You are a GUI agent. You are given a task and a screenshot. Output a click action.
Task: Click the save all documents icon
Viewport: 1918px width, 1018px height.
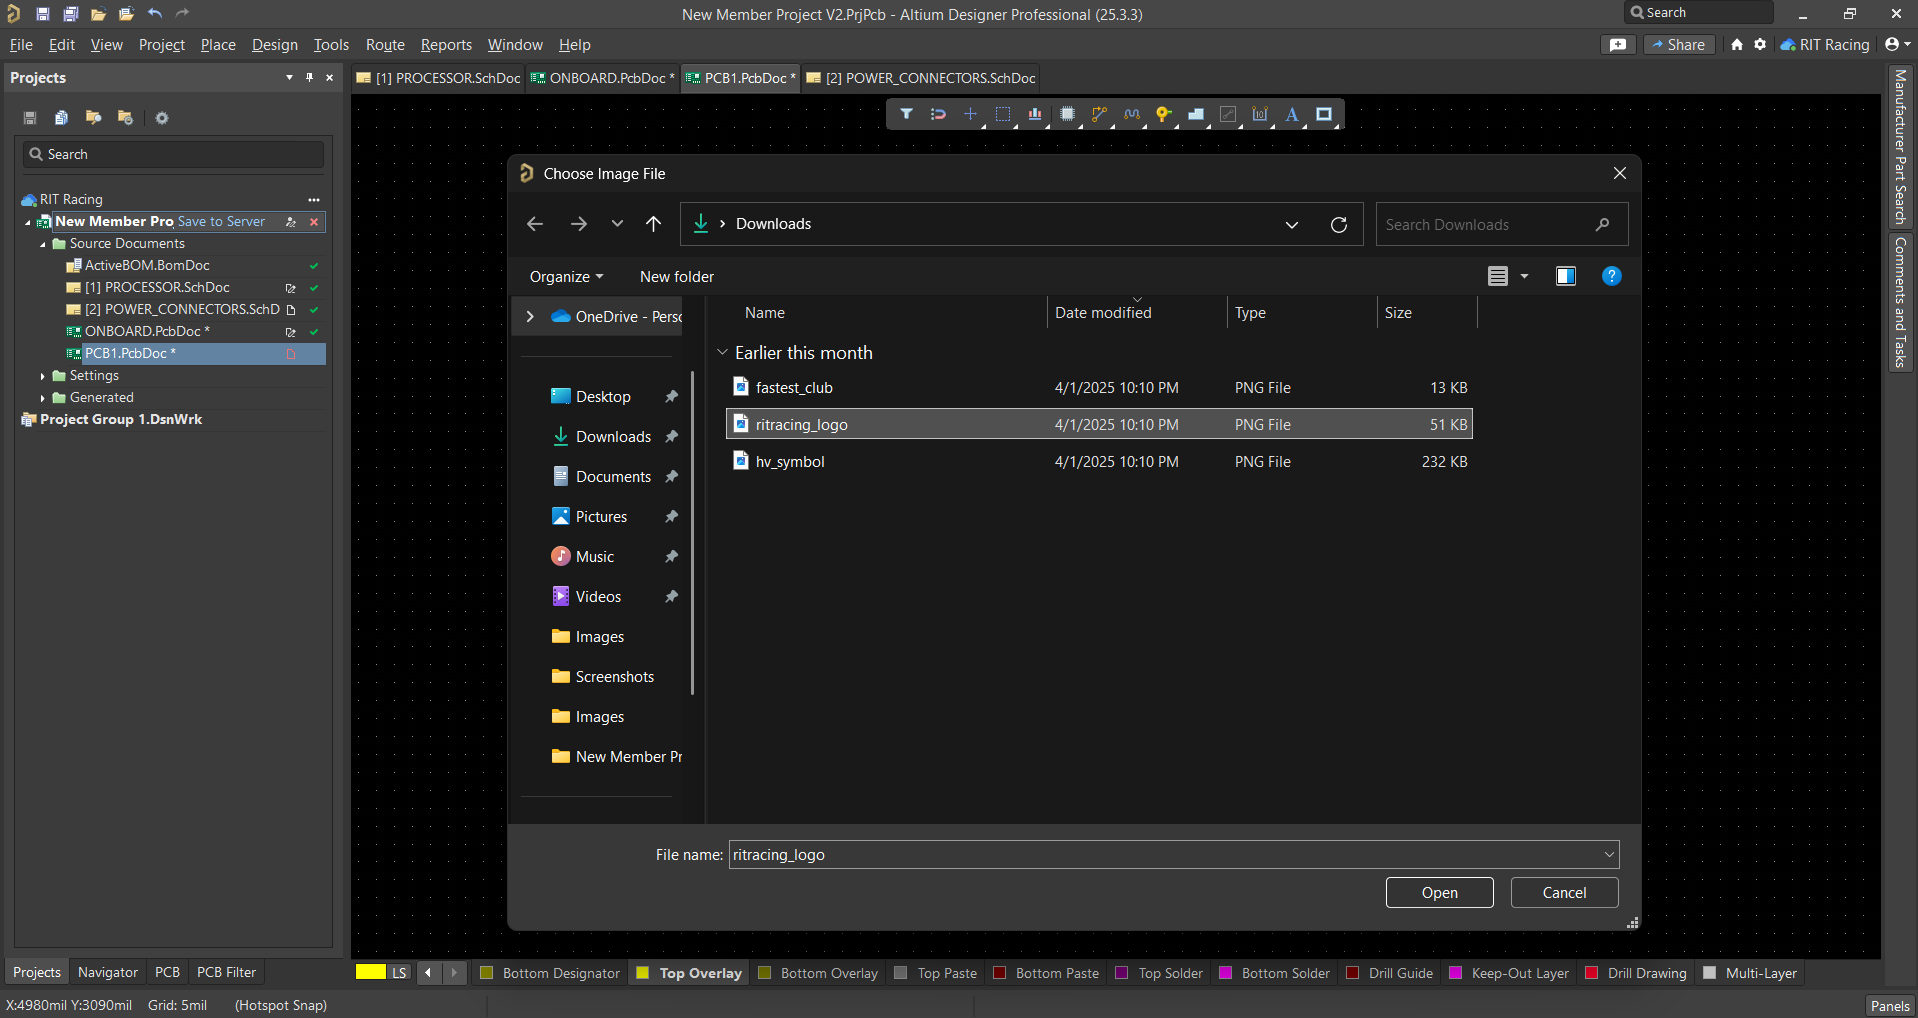pos(71,14)
